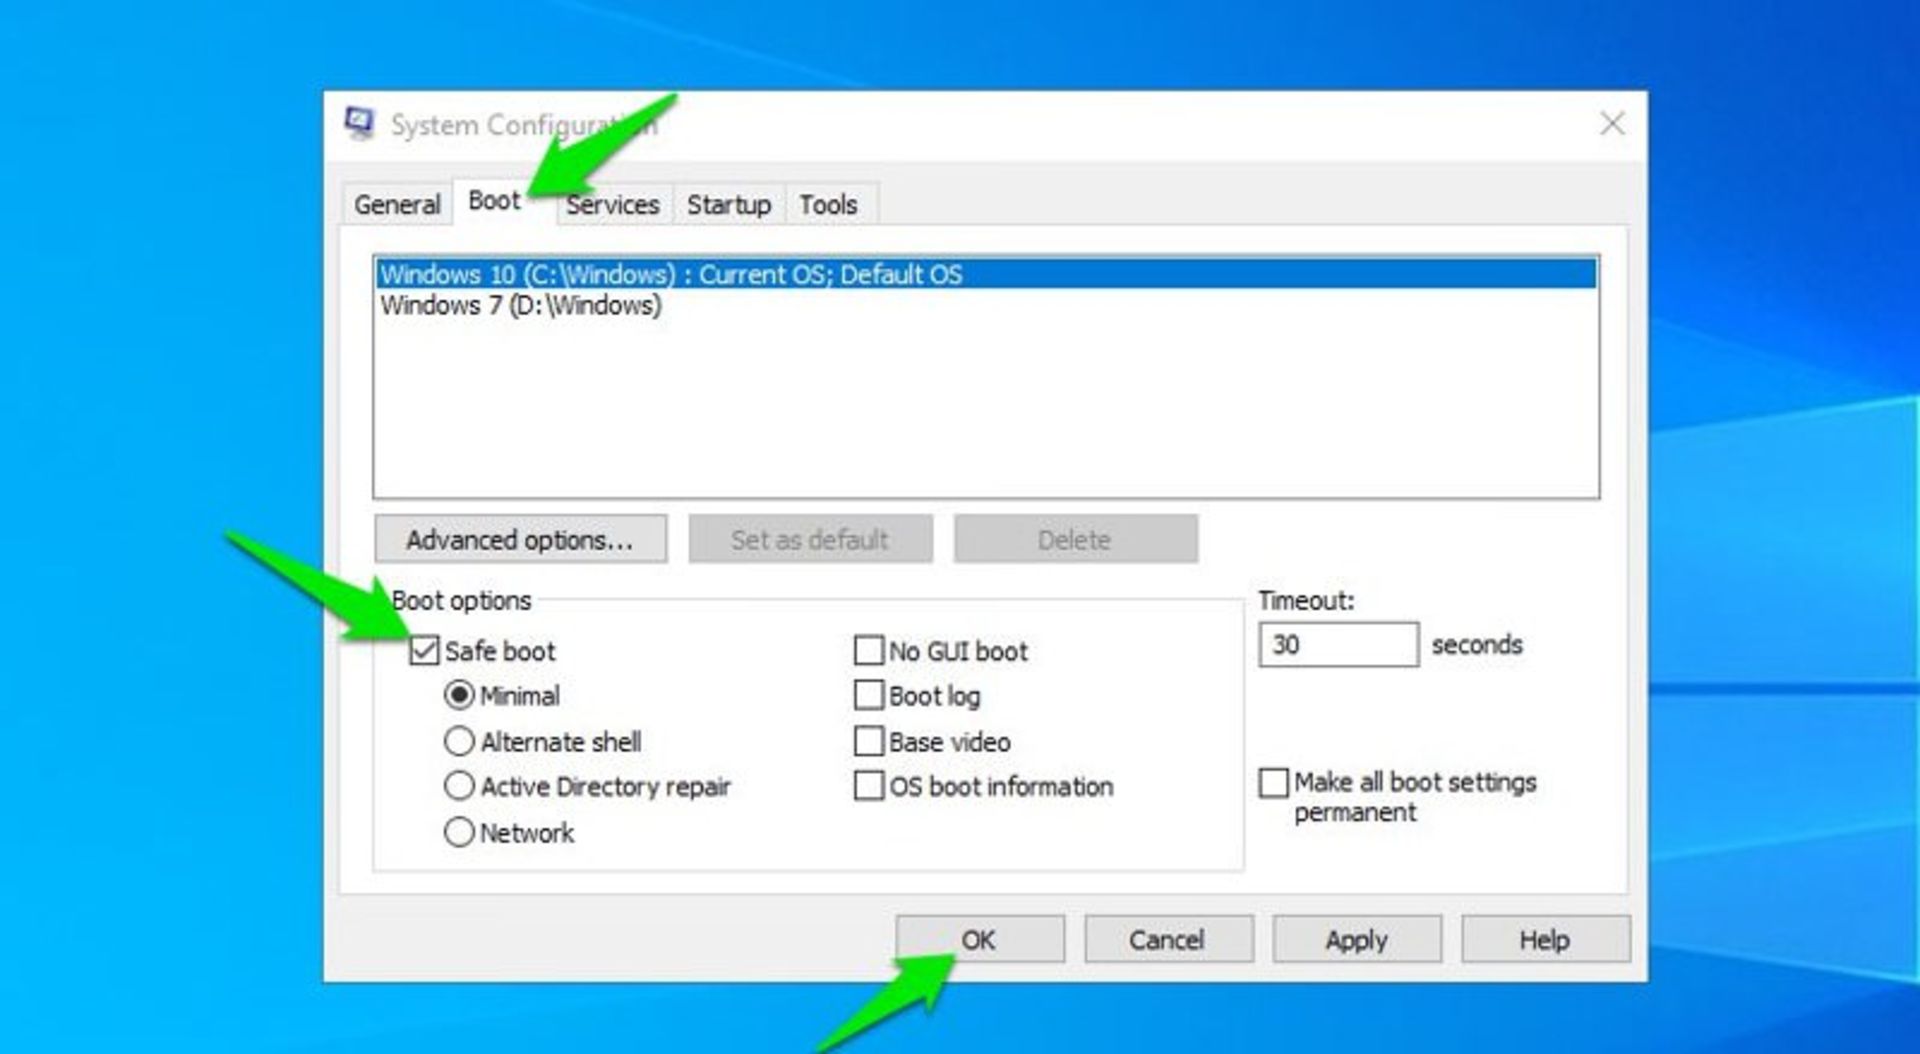Go to the Startup tab
Image resolution: width=1920 pixels, height=1054 pixels.
pyautogui.click(x=729, y=205)
